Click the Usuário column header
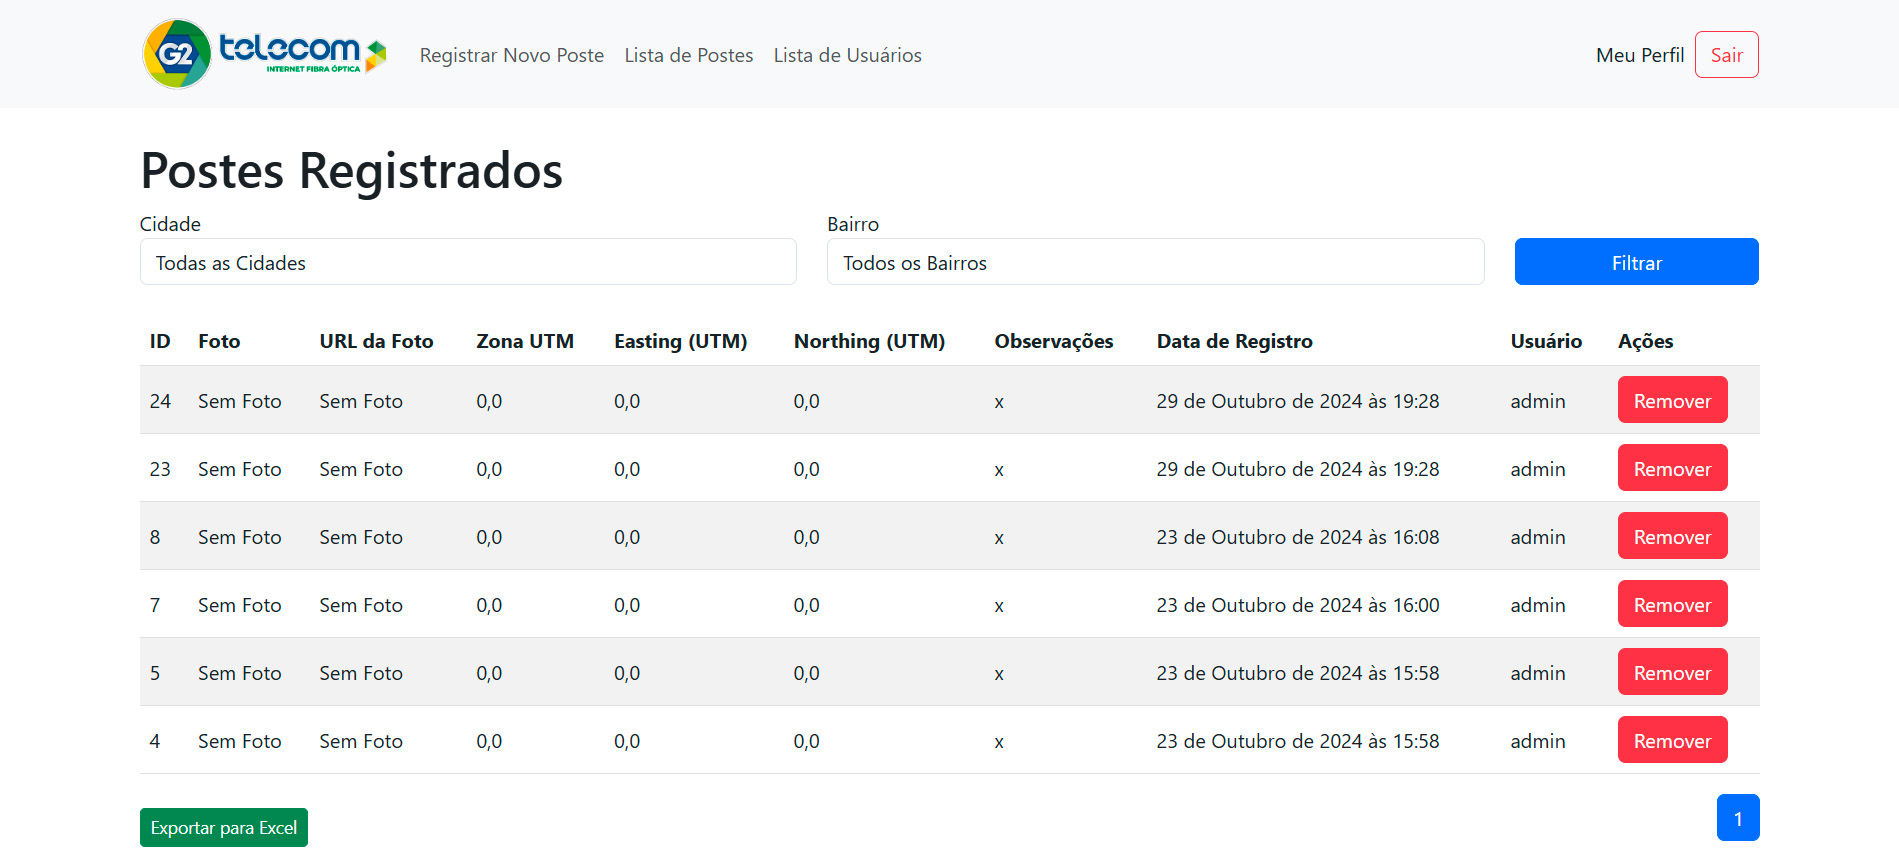Screen dimensions: 1899x865 [1546, 341]
